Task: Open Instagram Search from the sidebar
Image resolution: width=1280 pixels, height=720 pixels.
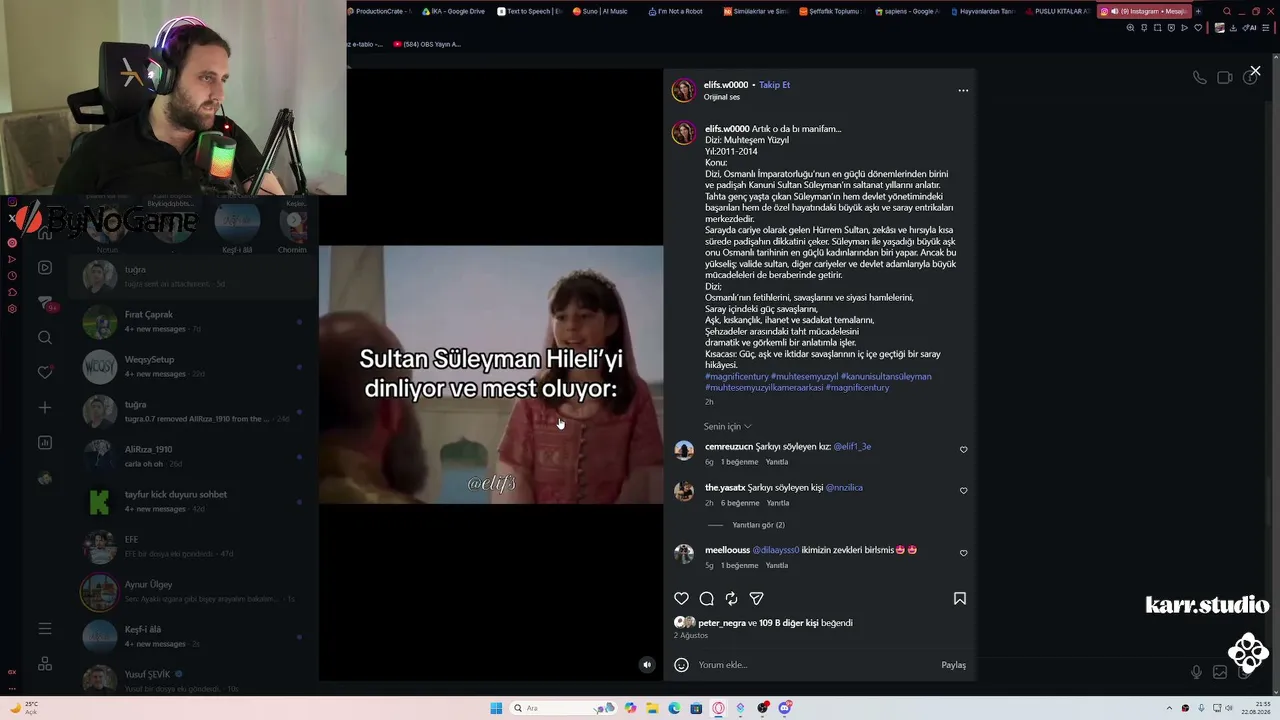Action: [44, 338]
